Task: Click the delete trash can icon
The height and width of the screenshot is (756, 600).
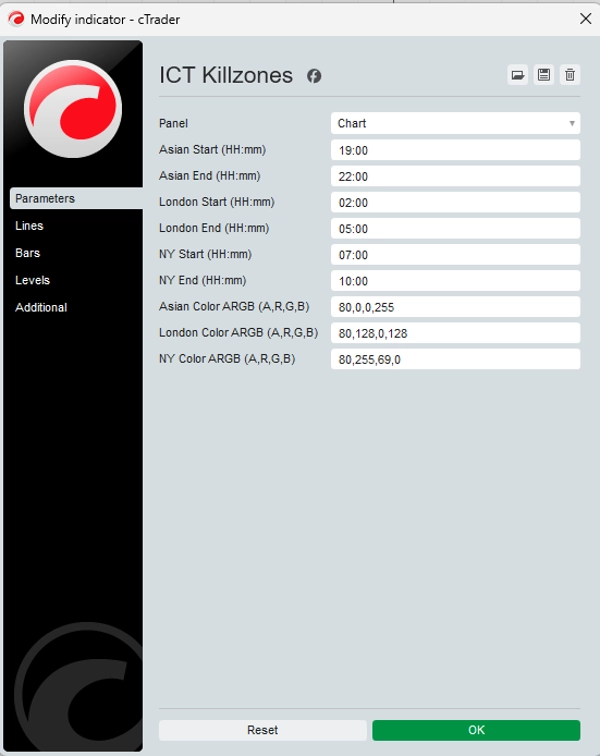Action: coord(570,75)
